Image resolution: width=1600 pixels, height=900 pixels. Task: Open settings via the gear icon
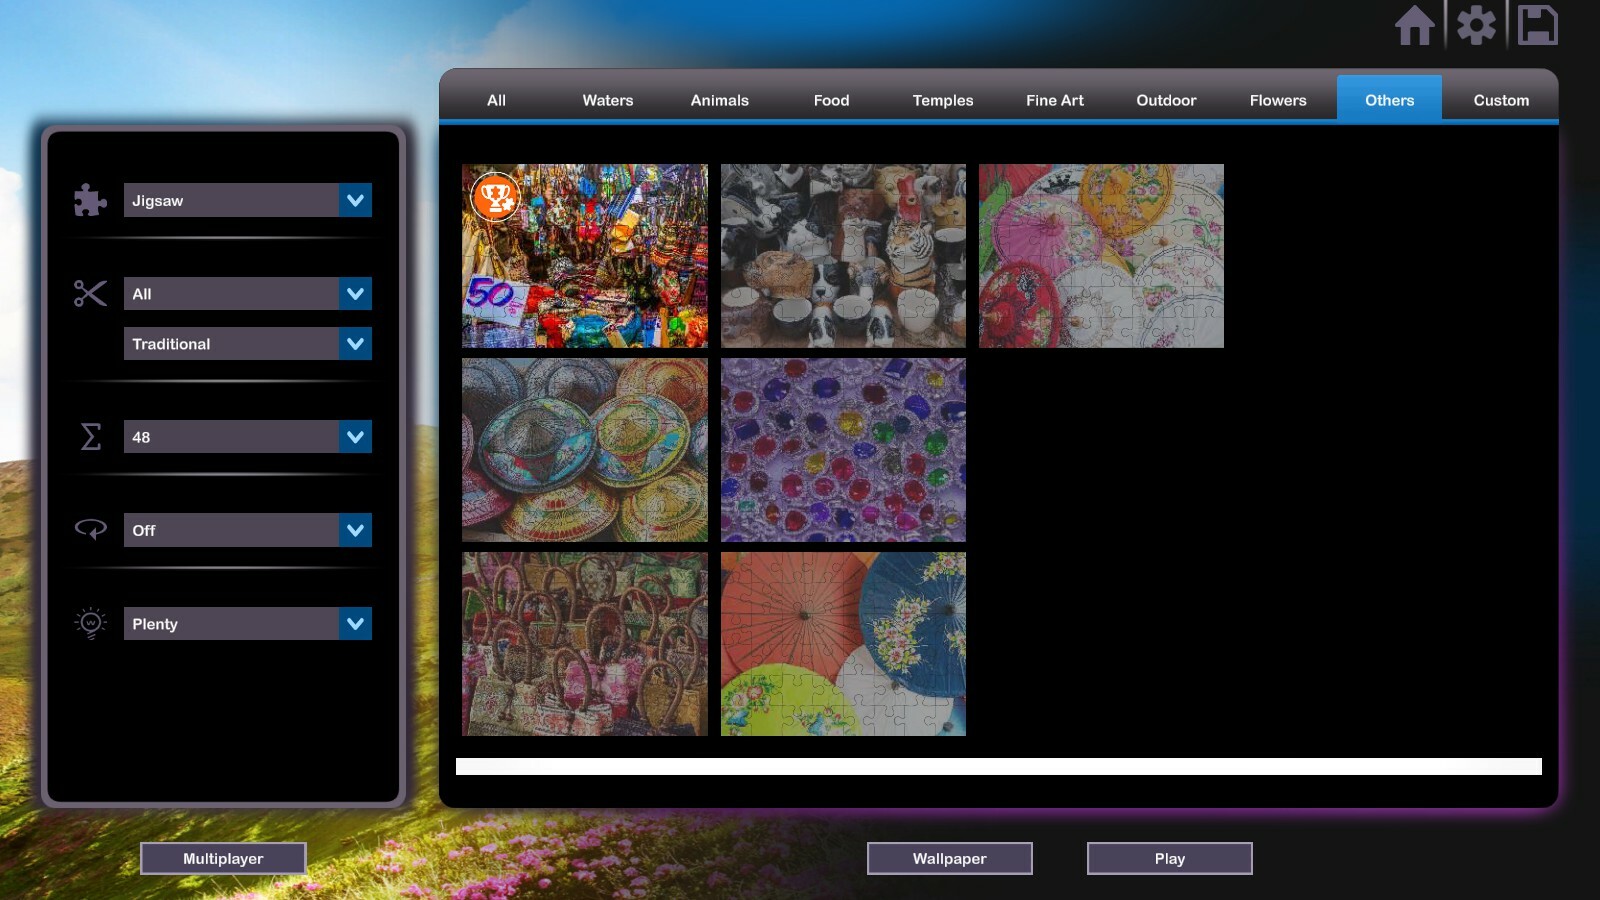[1477, 27]
